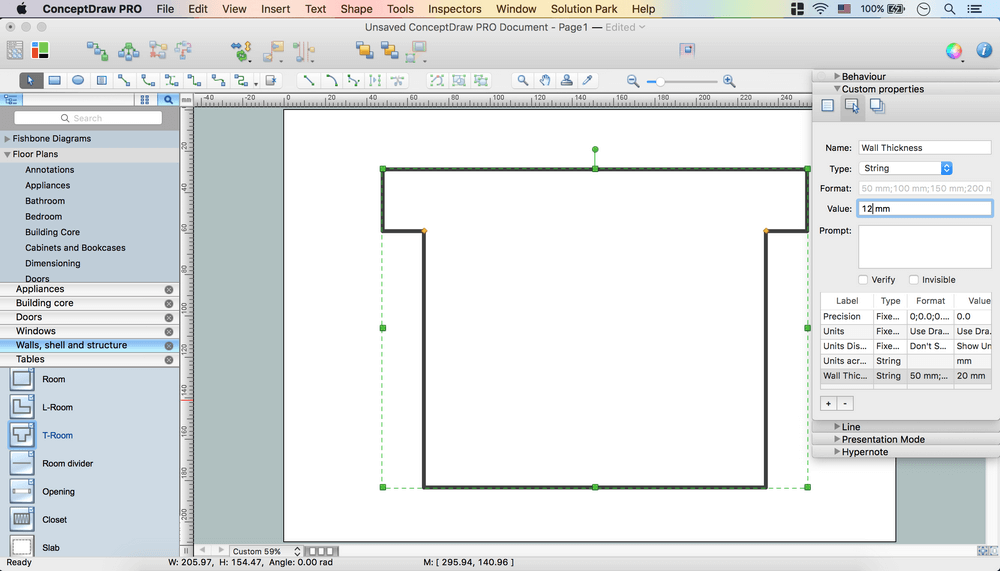Select the Closet shape icon
Screen dimensions: 1000x571
click(22, 519)
